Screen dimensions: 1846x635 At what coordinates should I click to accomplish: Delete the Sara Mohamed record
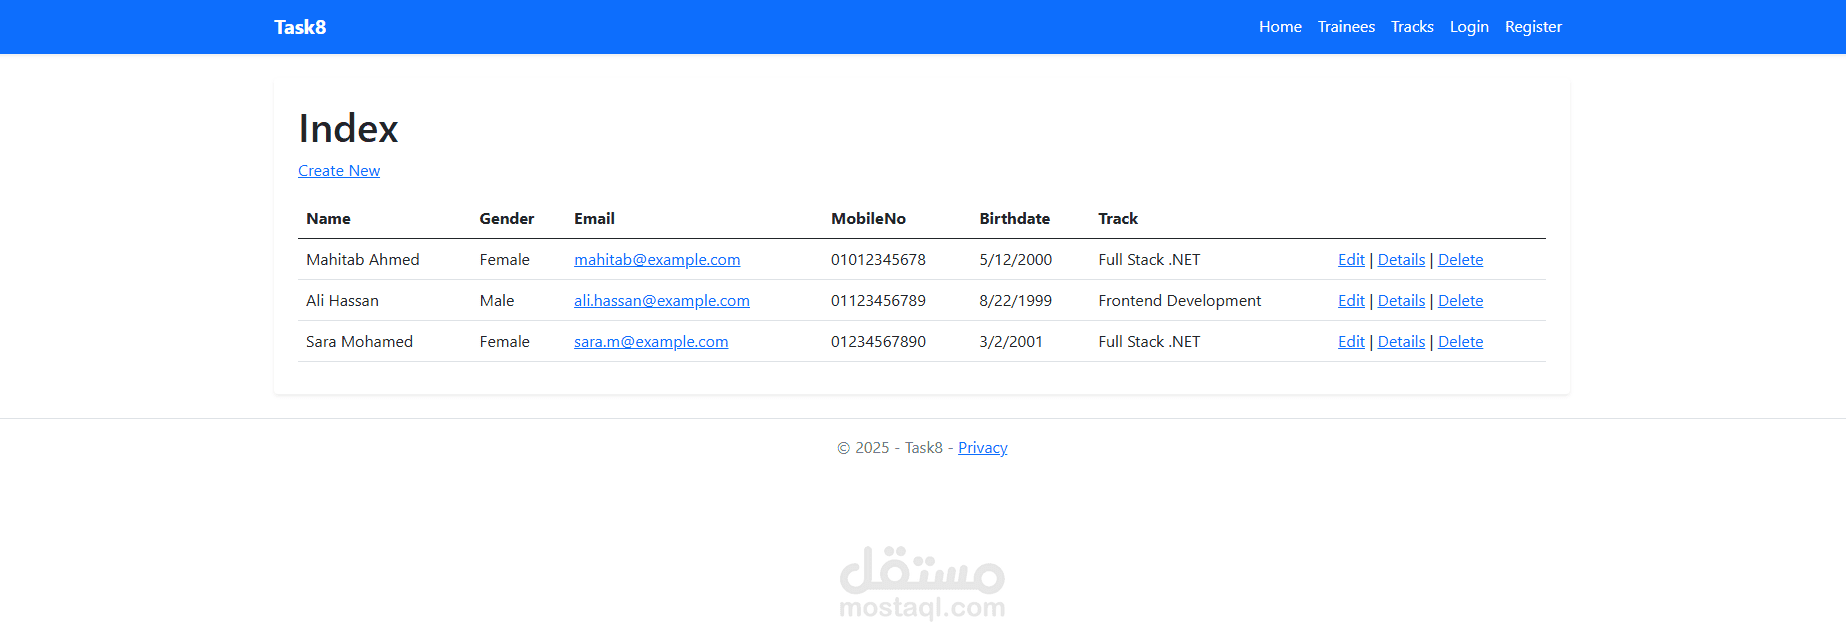(1460, 342)
